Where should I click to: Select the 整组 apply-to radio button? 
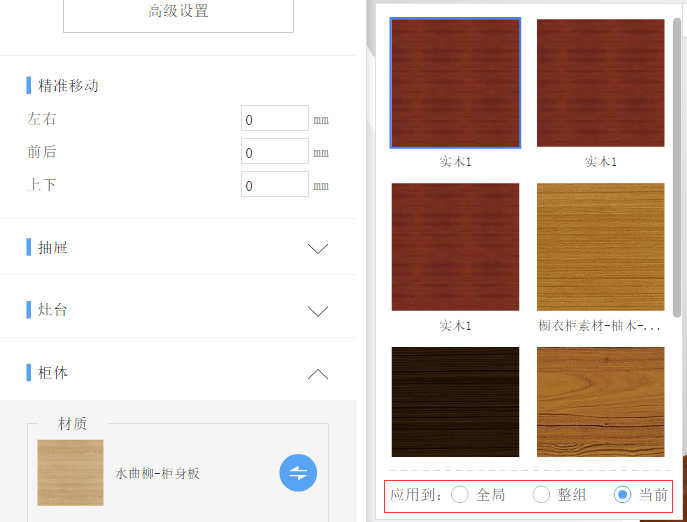coord(541,495)
